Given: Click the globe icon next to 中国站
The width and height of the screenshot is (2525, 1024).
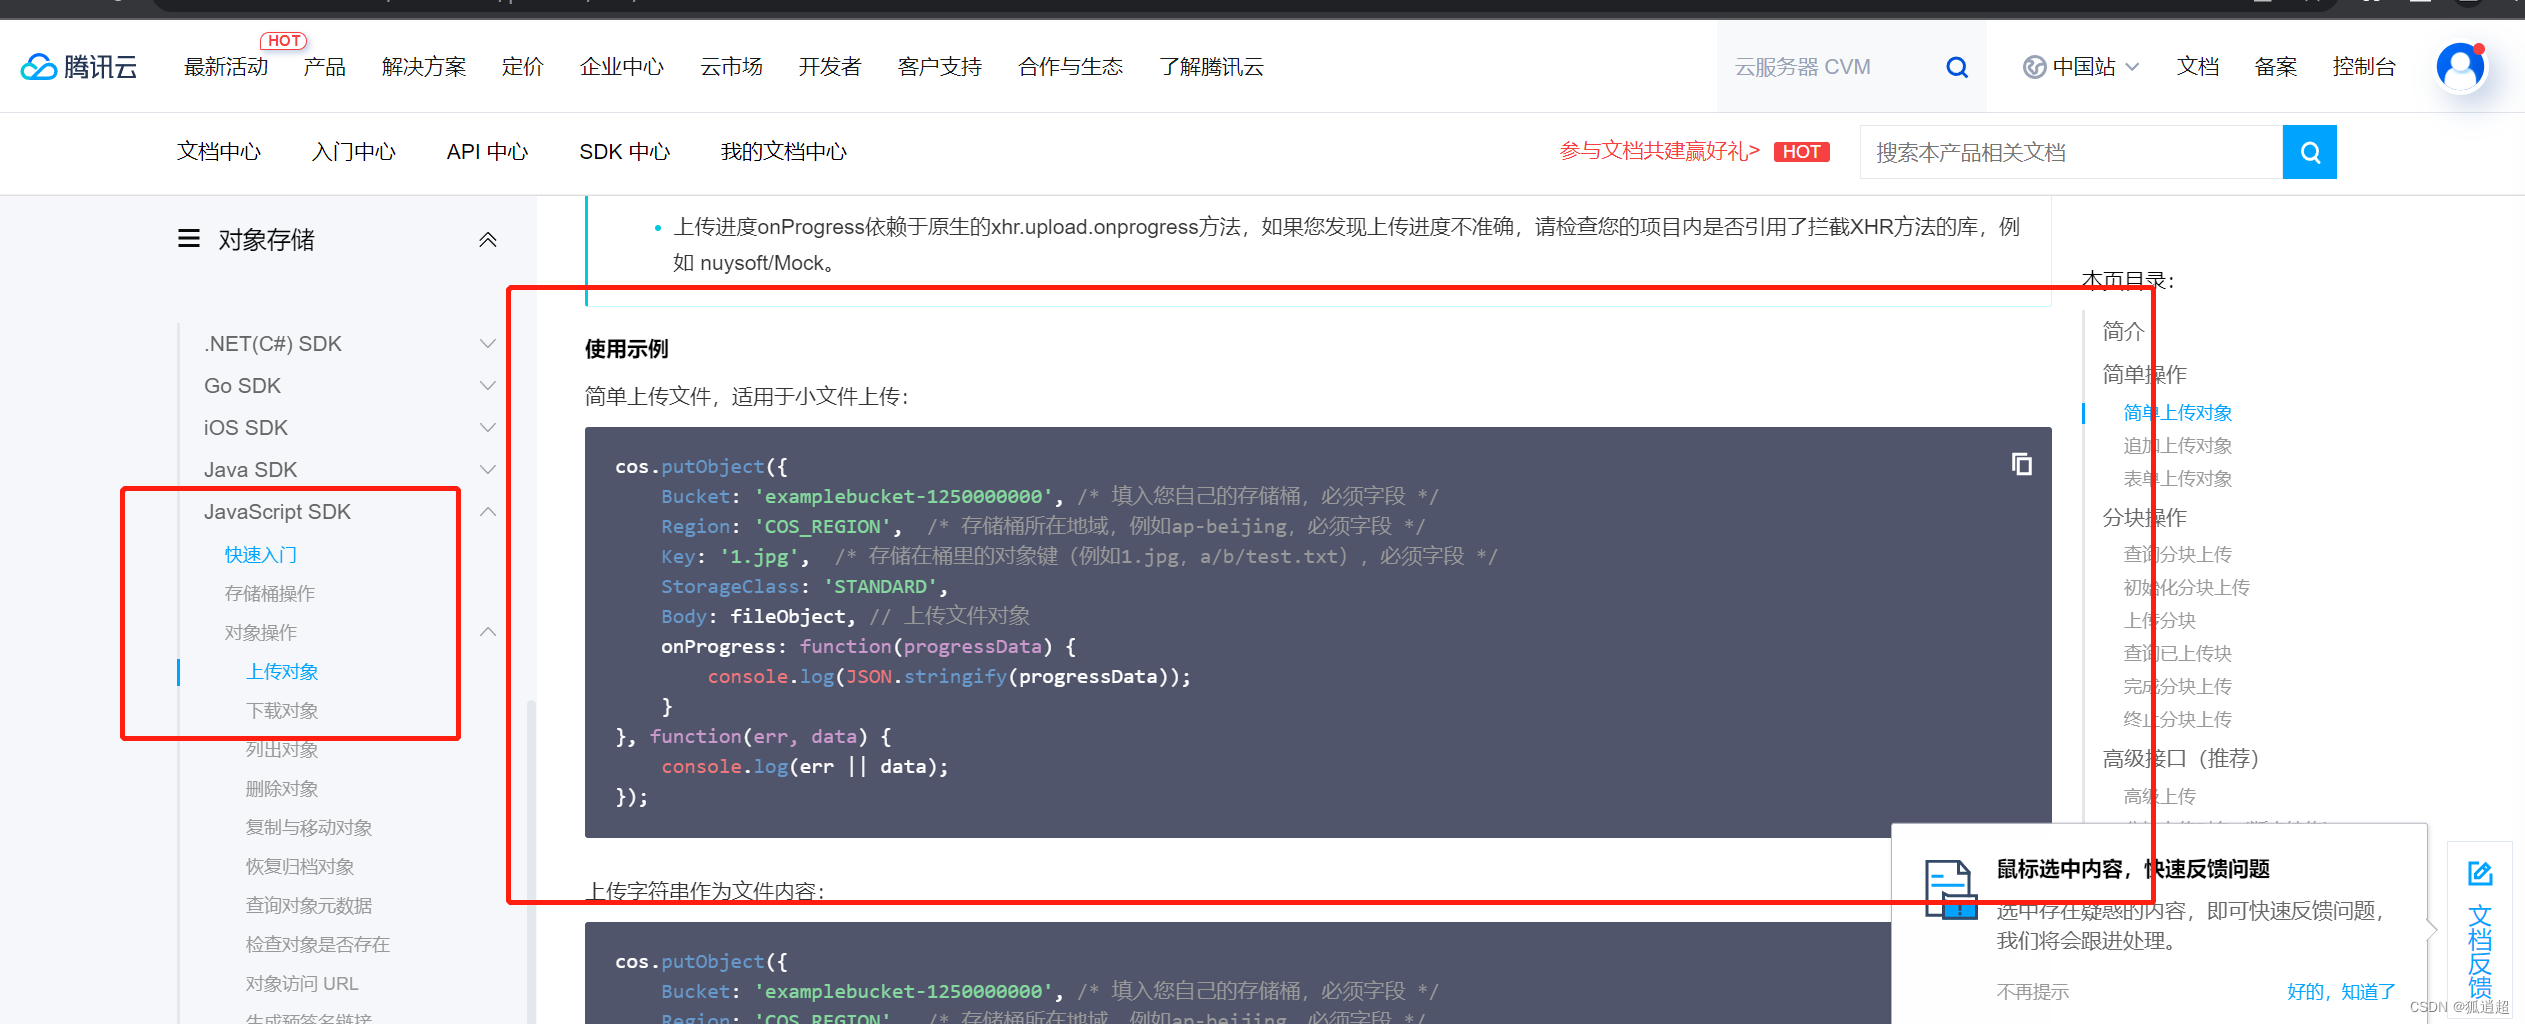Looking at the screenshot, I should 2034,66.
